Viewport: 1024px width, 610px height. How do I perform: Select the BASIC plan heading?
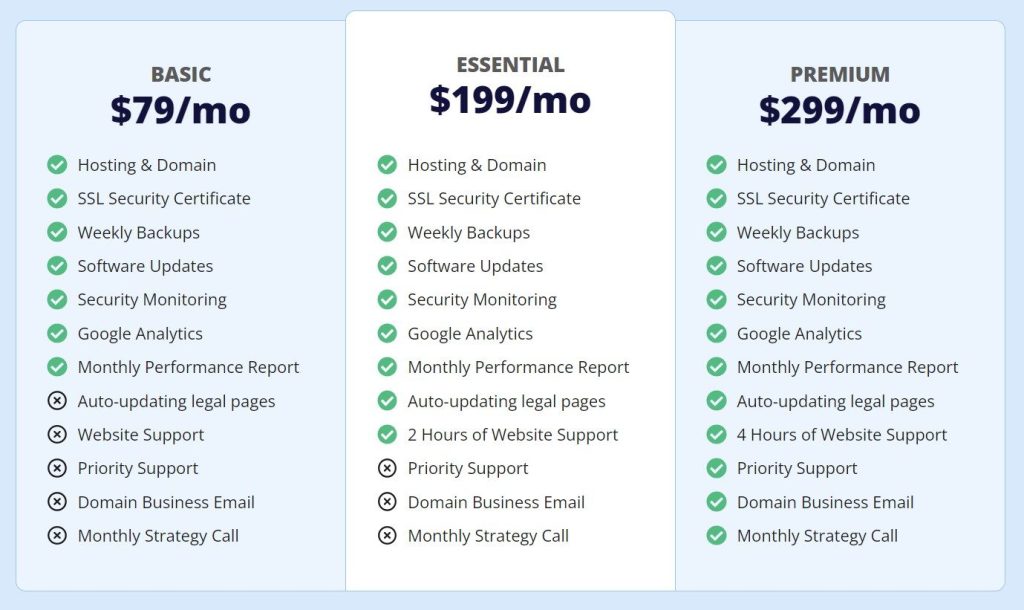click(181, 74)
